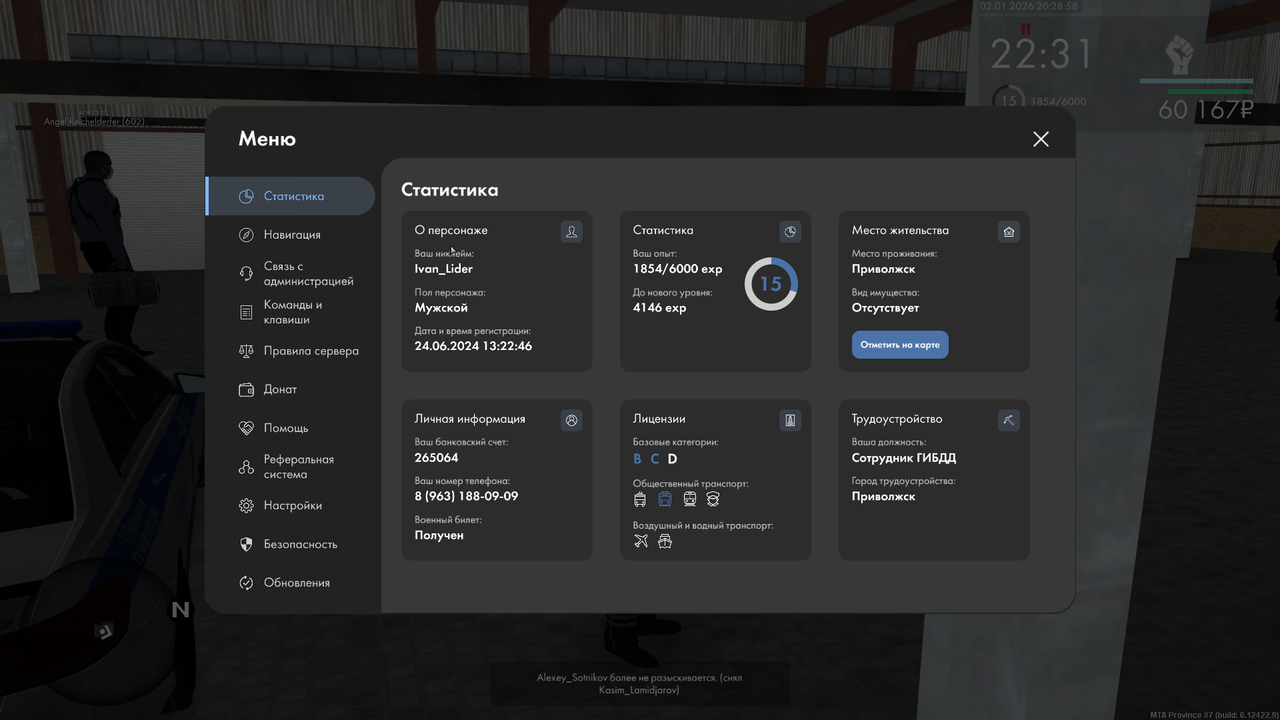1280x720 pixels.
Task: Click the scales icon beside Правила сервера
Action: click(246, 351)
